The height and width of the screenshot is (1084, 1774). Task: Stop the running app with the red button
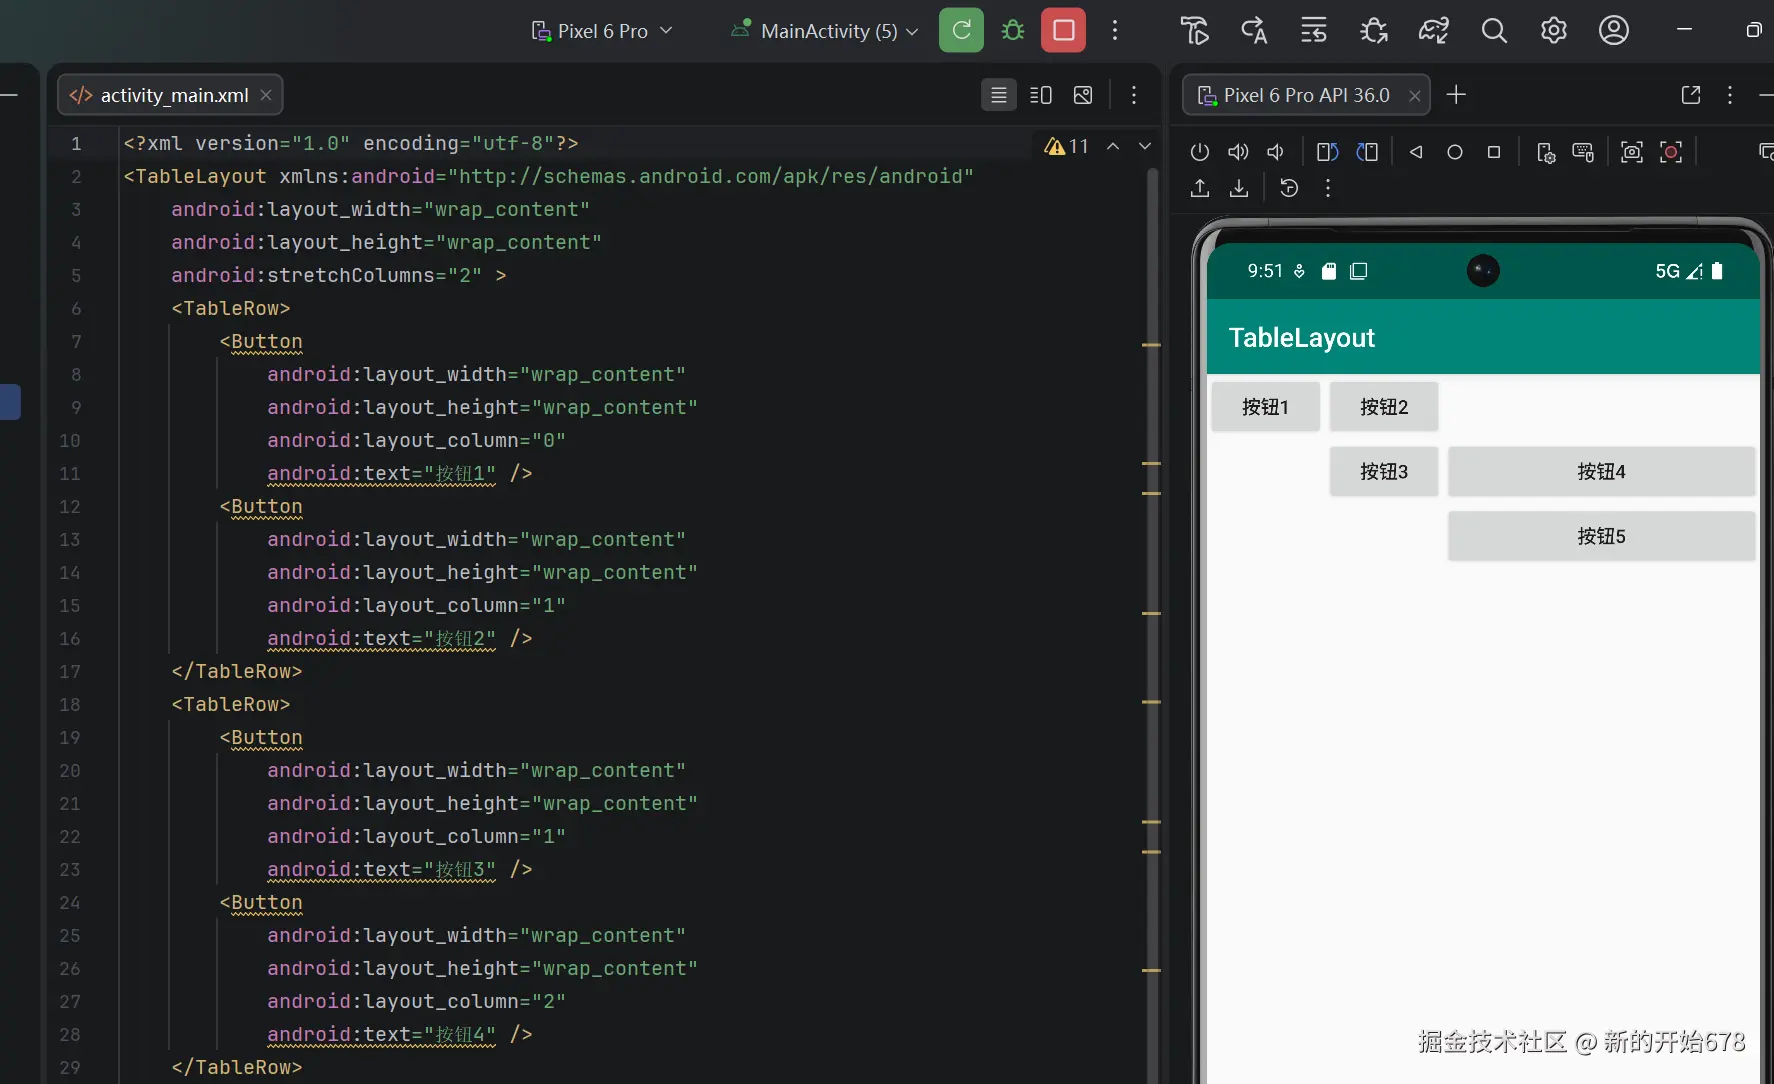click(x=1064, y=30)
